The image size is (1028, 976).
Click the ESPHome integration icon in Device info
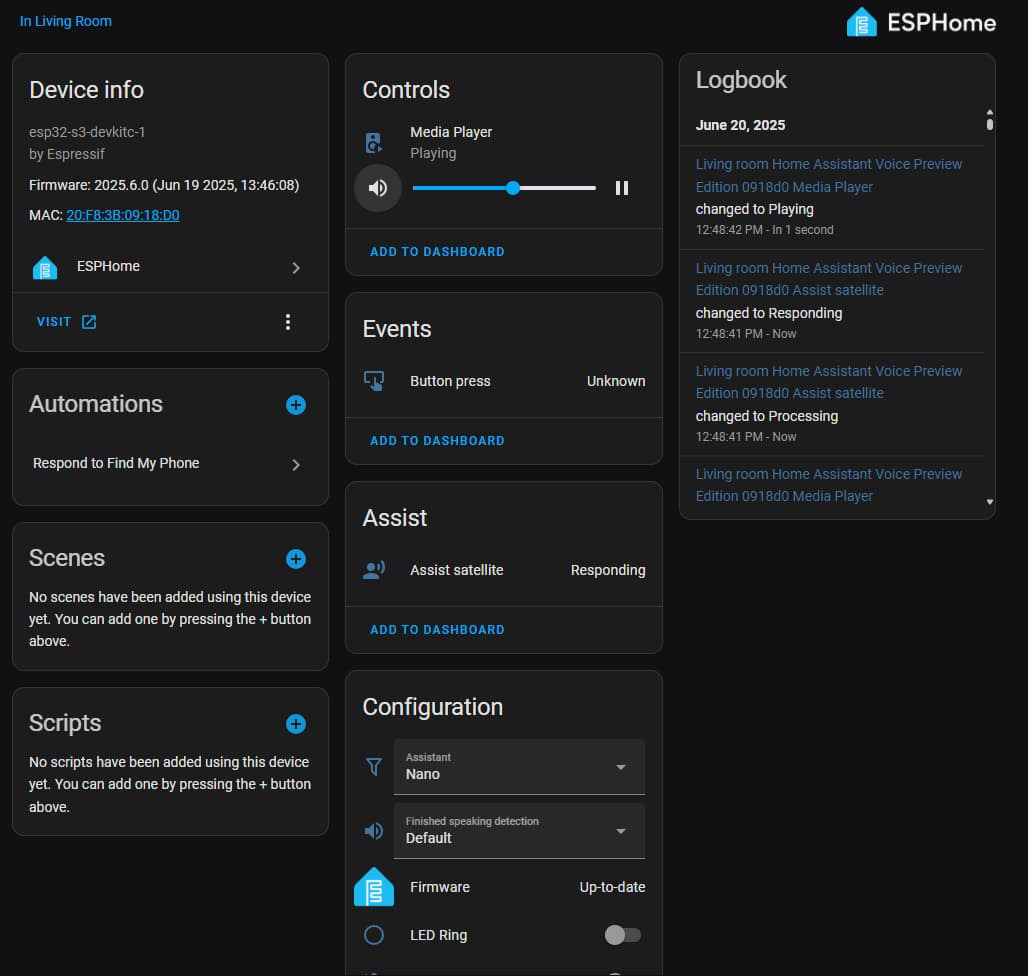45,267
